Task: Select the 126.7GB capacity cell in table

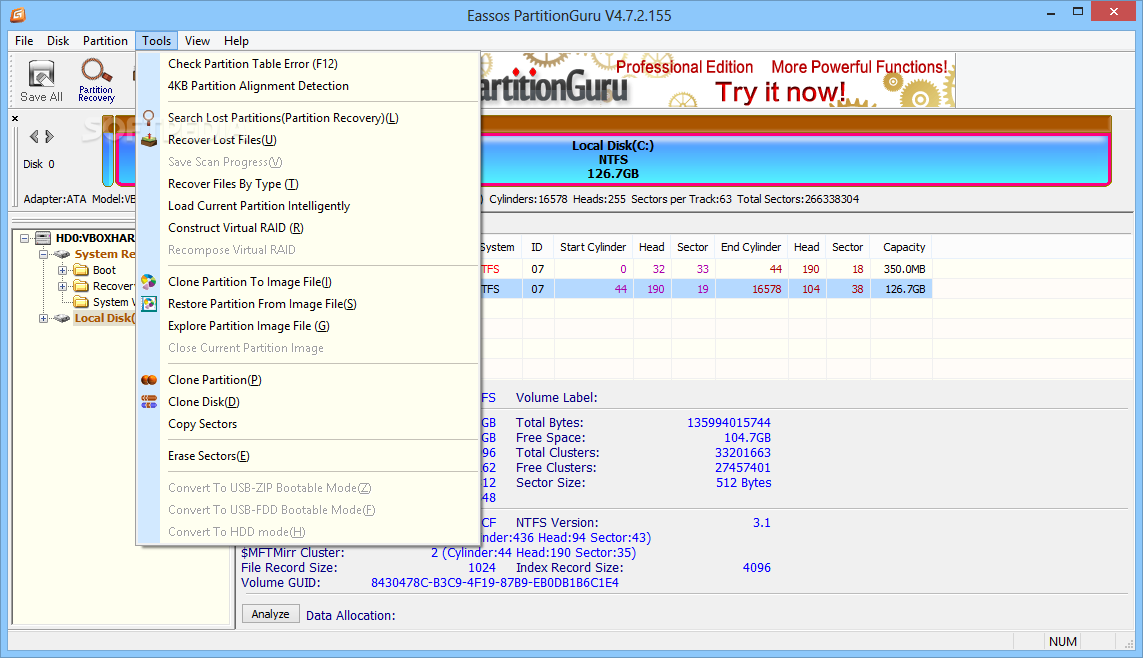Action: tap(905, 289)
